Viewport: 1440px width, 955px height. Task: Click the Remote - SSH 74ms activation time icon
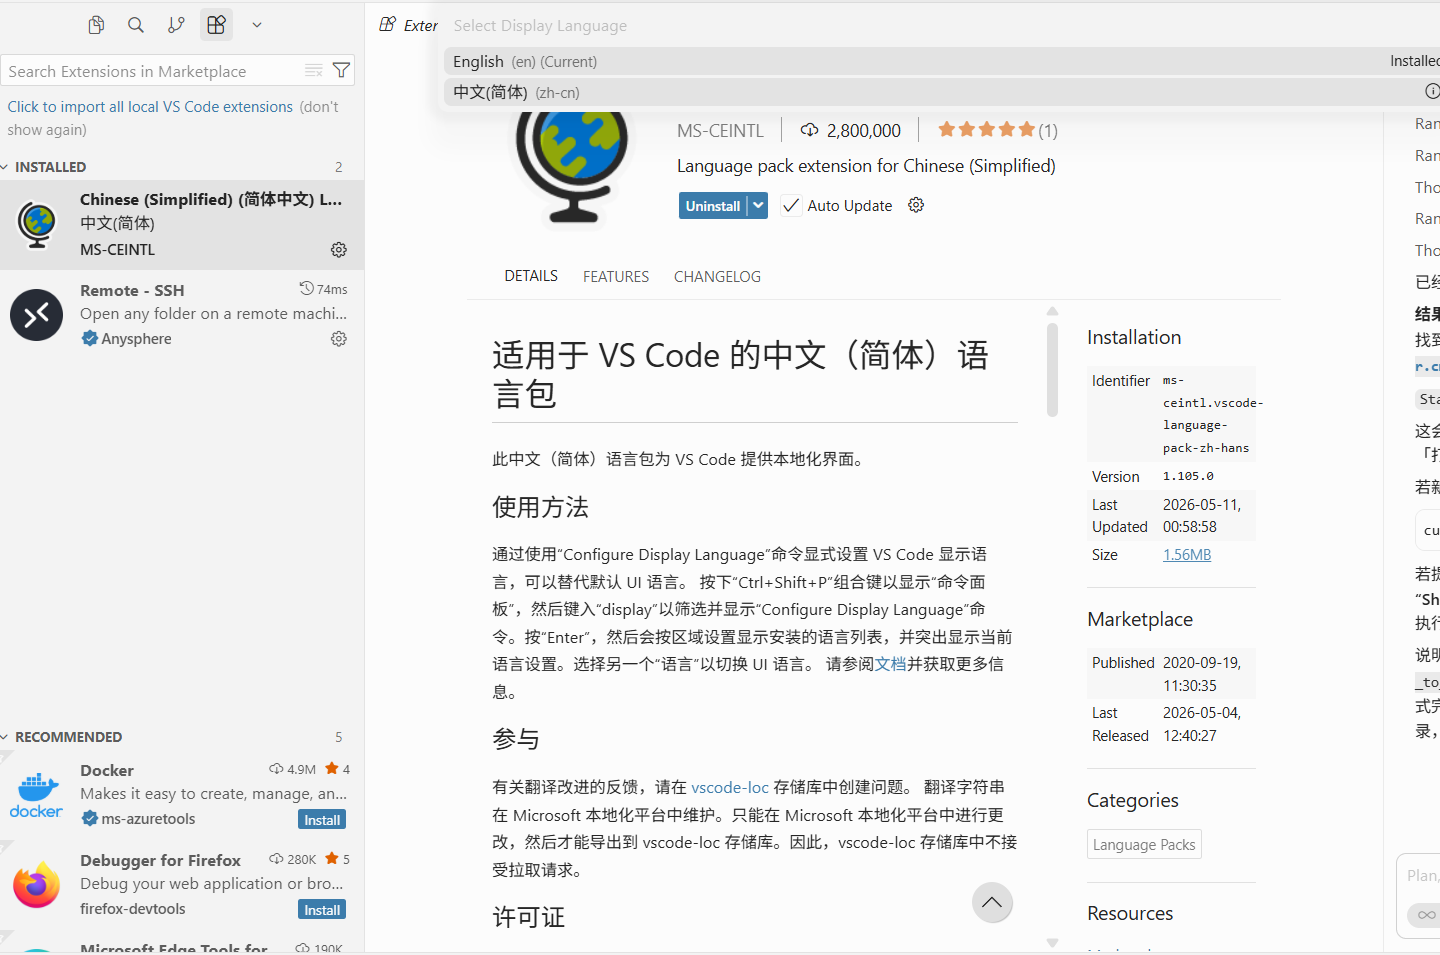click(x=306, y=289)
